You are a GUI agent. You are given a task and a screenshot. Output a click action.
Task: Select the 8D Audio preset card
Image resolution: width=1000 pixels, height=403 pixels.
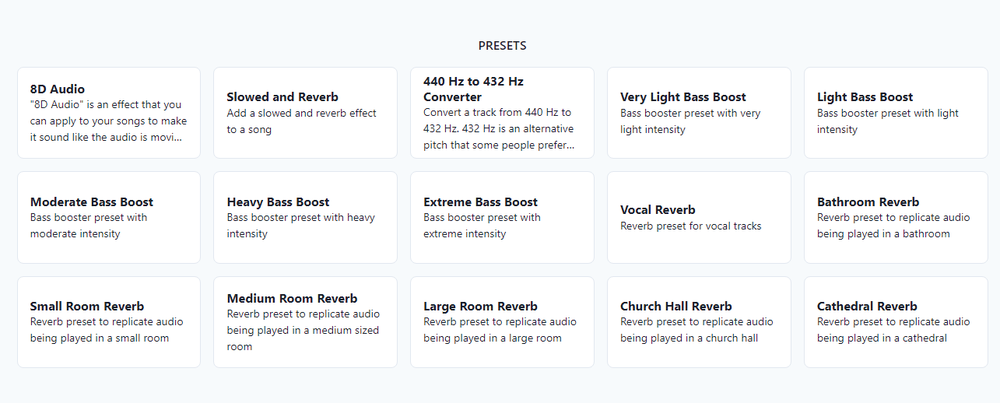click(x=108, y=113)
